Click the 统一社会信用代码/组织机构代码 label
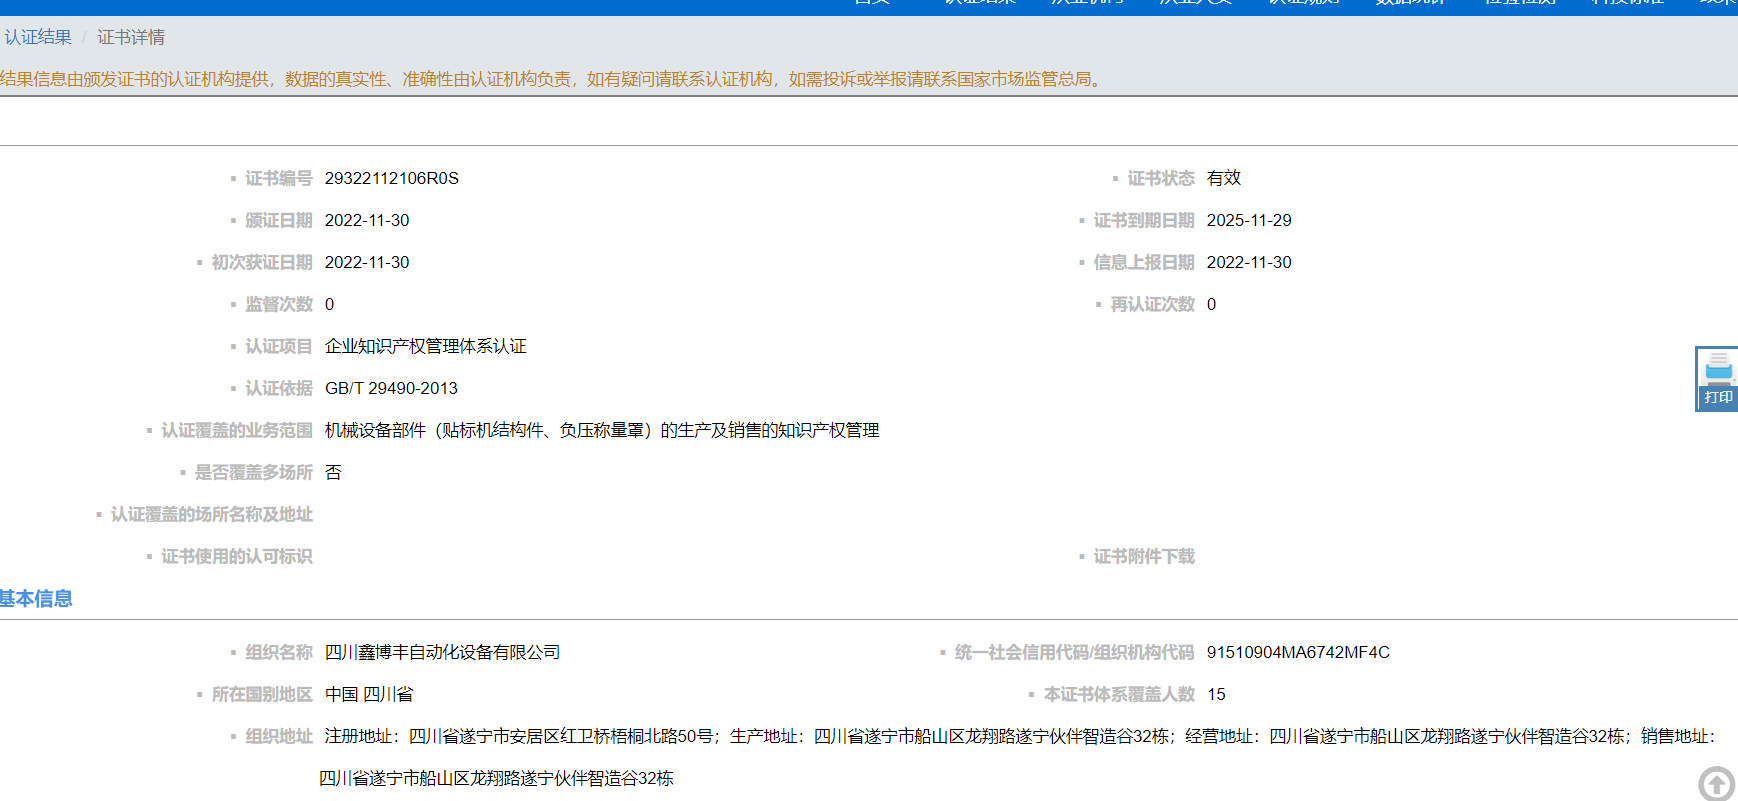This screenshot has height=801, width=1738. coord(1075,652)
